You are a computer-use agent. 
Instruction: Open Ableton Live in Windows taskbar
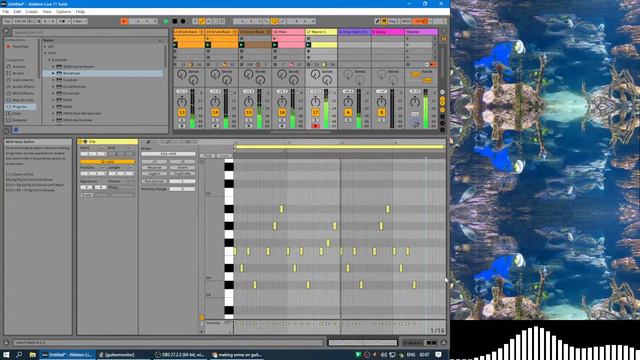[x=68, y=355]
